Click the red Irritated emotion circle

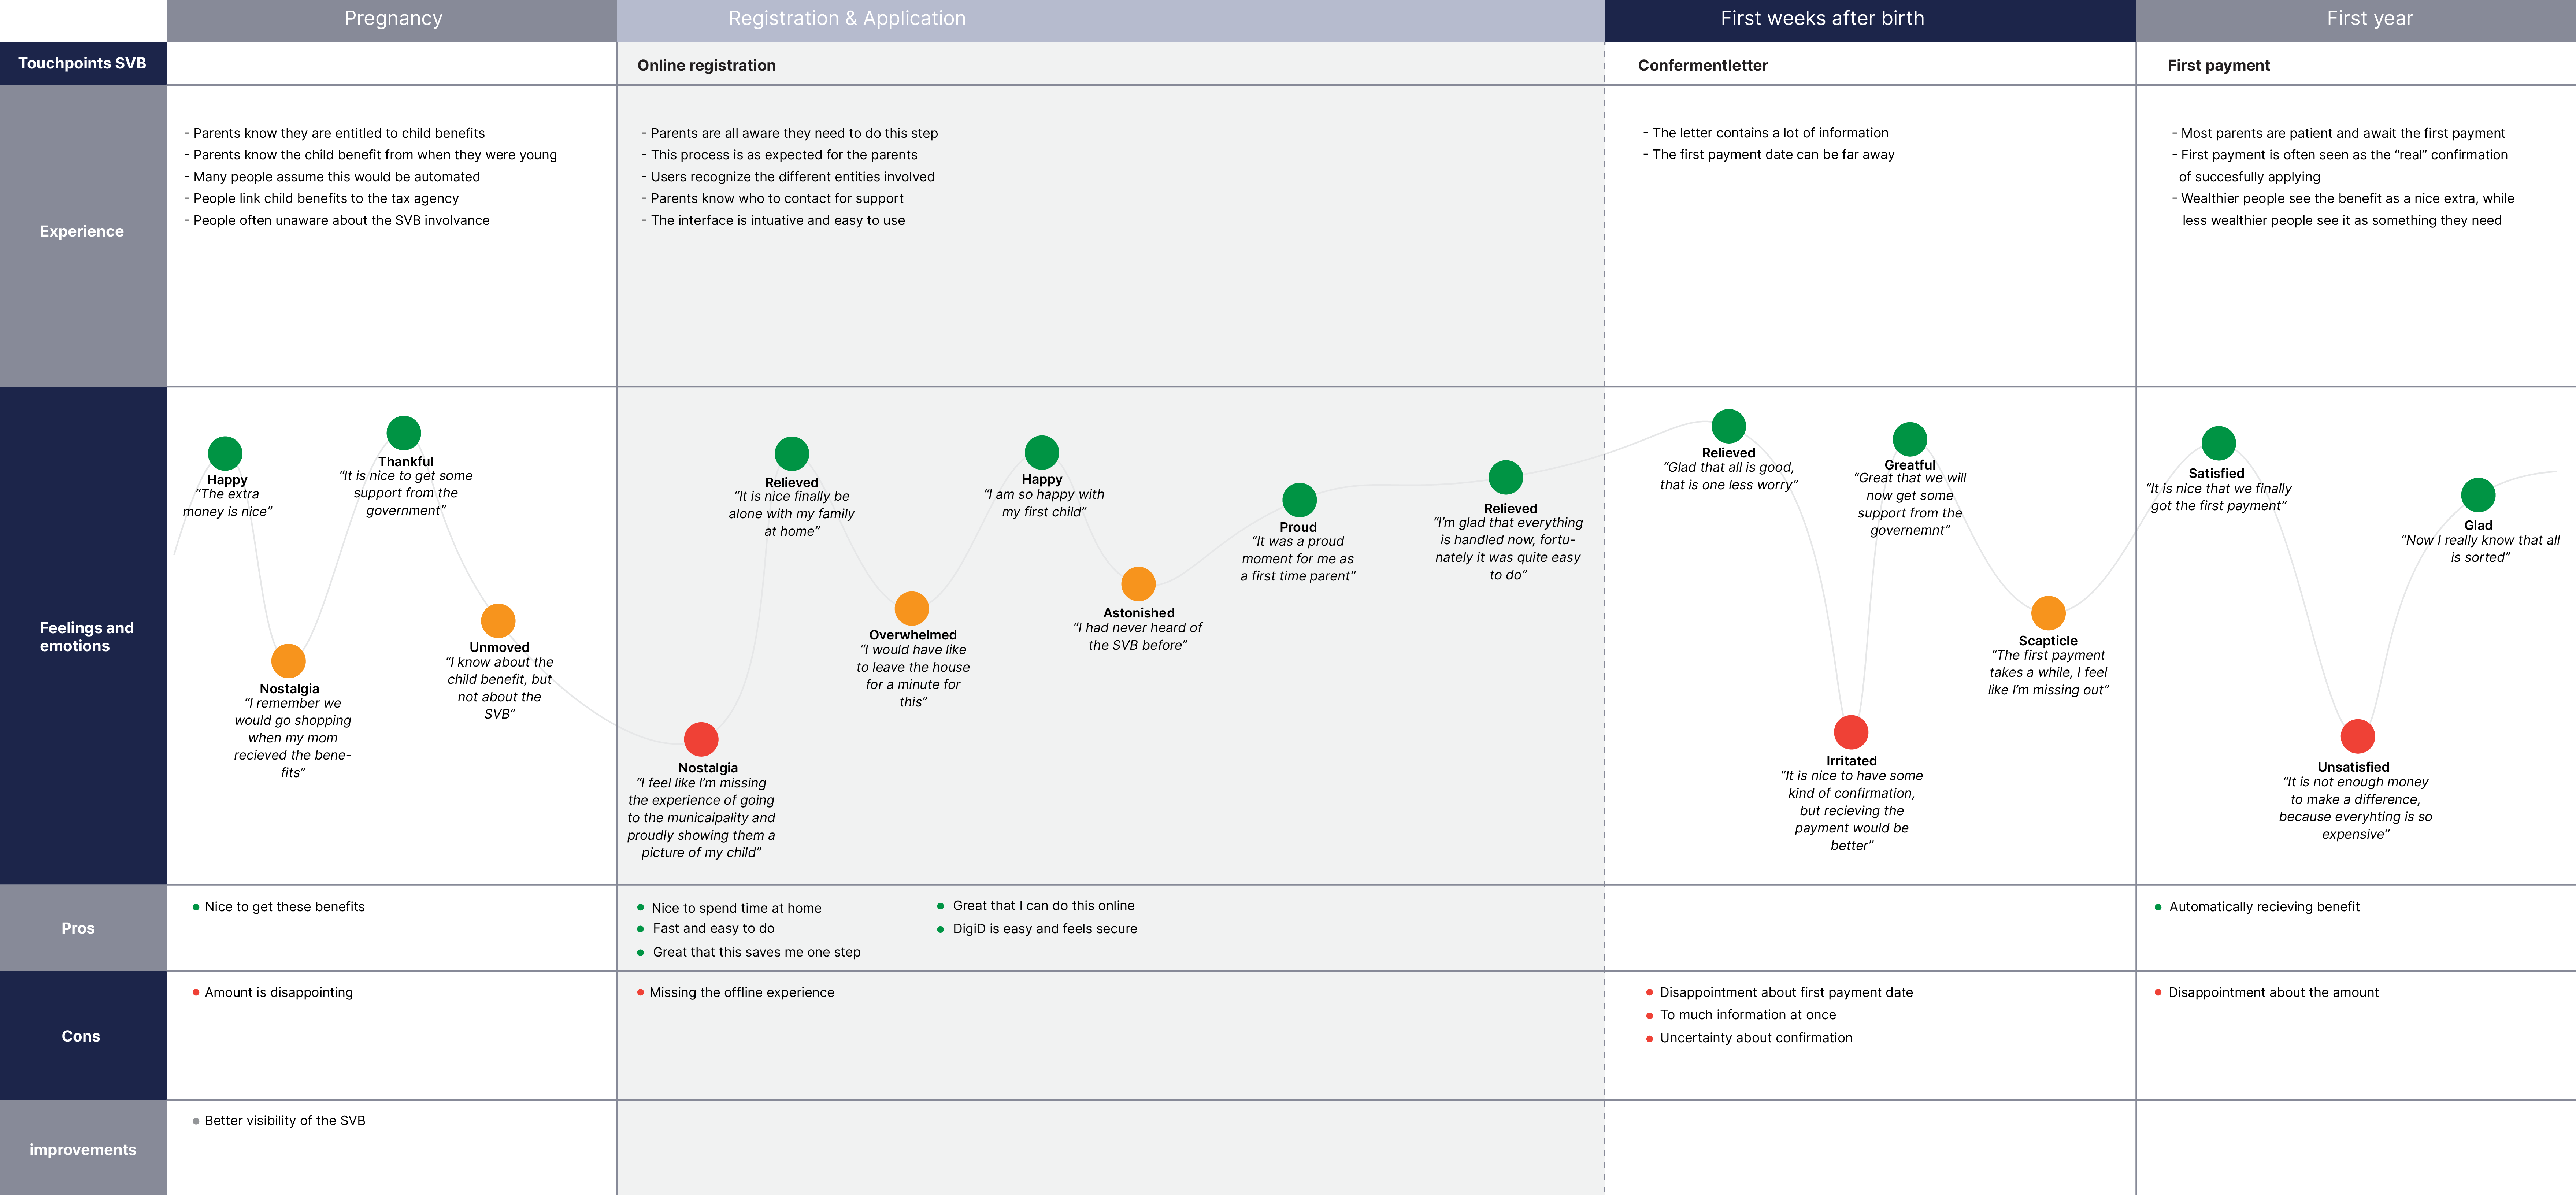click(1851, 732)
